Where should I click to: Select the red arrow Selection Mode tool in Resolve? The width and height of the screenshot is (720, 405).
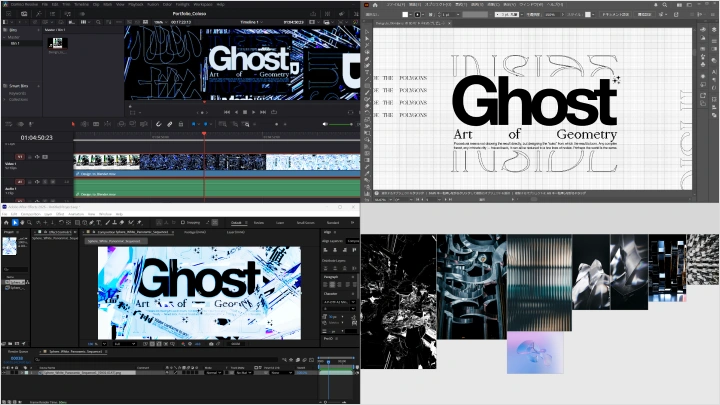(73, 124)
